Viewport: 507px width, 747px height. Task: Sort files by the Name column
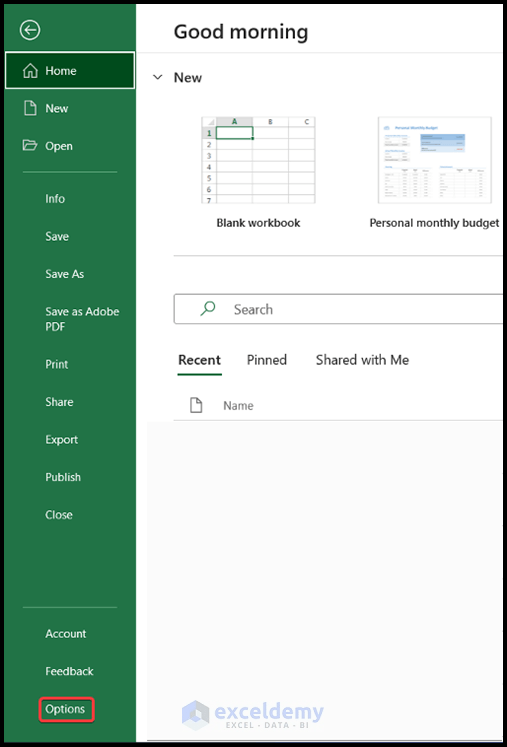[238, 406]
